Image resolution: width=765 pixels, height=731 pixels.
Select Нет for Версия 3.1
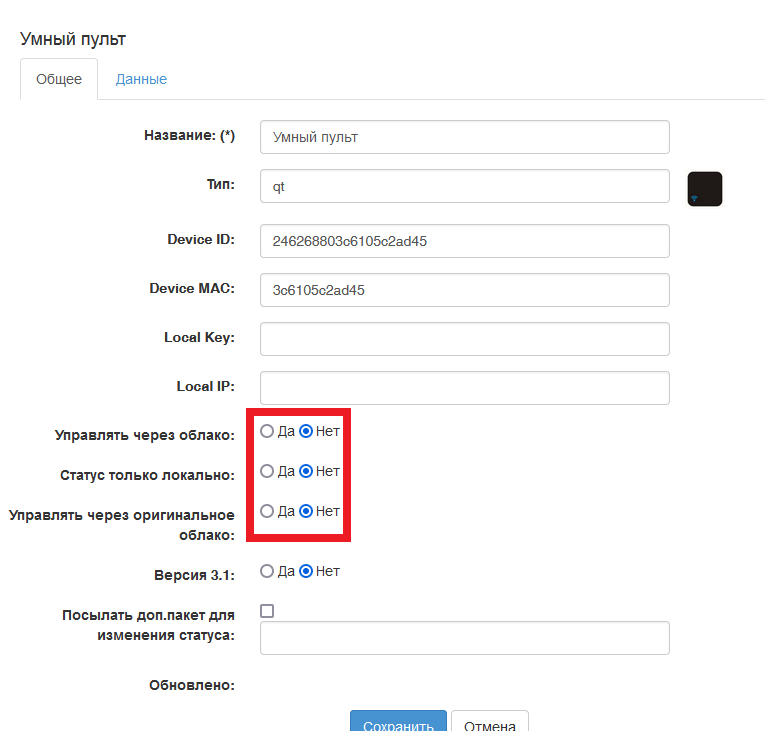(307, 572)
